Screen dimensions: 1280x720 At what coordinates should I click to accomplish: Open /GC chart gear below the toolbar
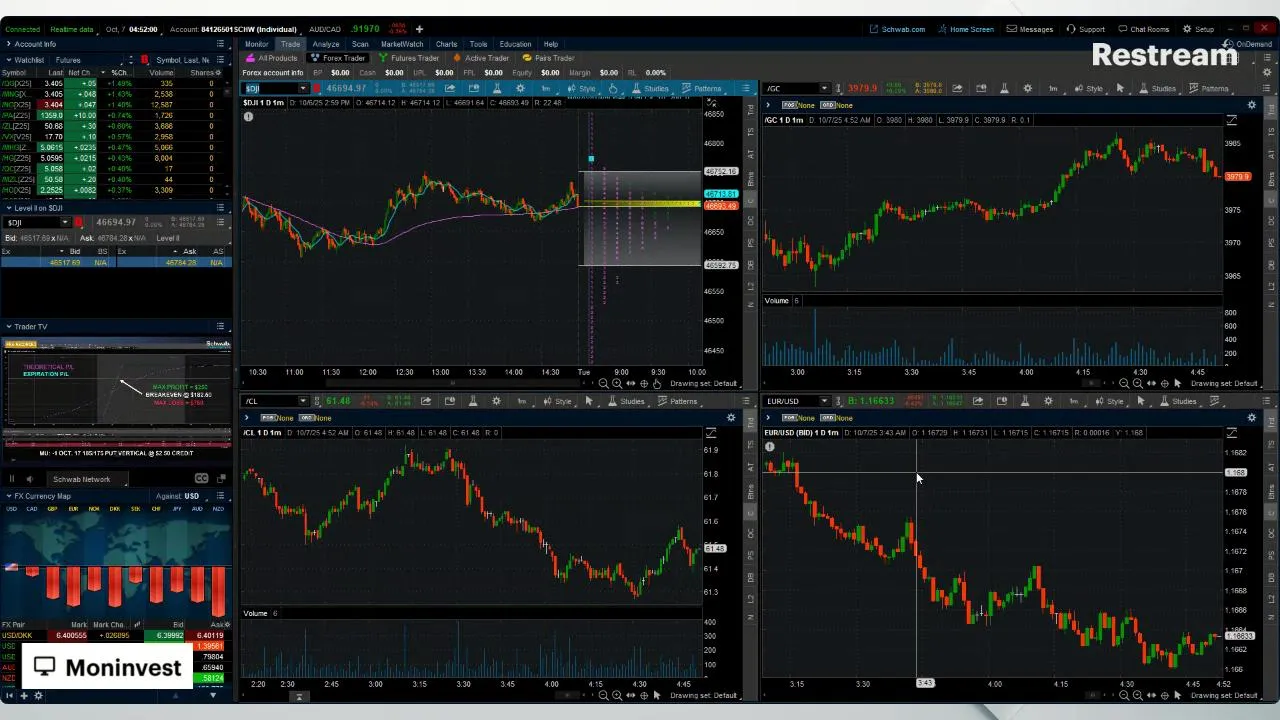[1251, 105]
